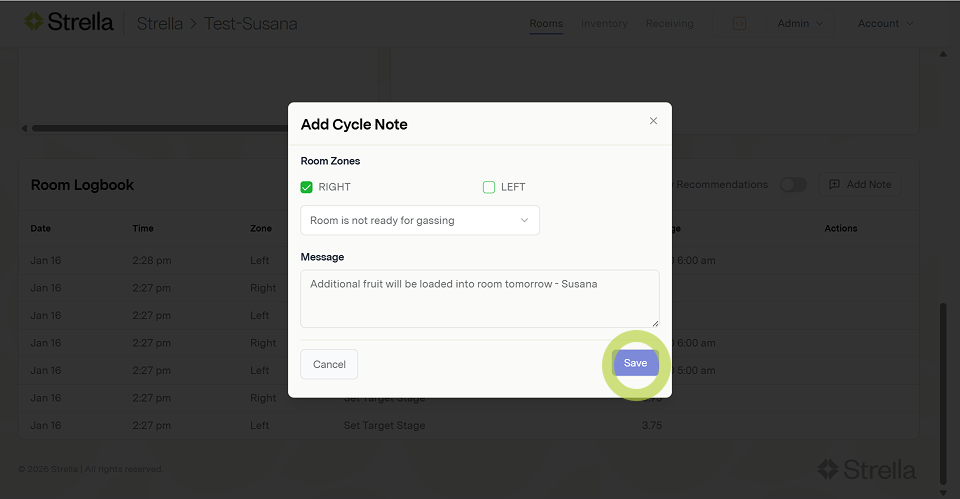Click the Strella footer logo

tap(866, 468)
